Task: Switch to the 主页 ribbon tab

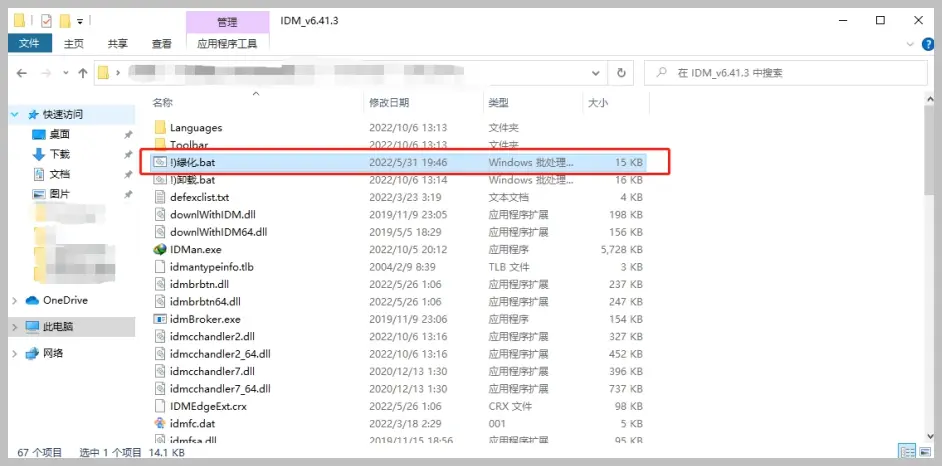Action: pos(74,43)
